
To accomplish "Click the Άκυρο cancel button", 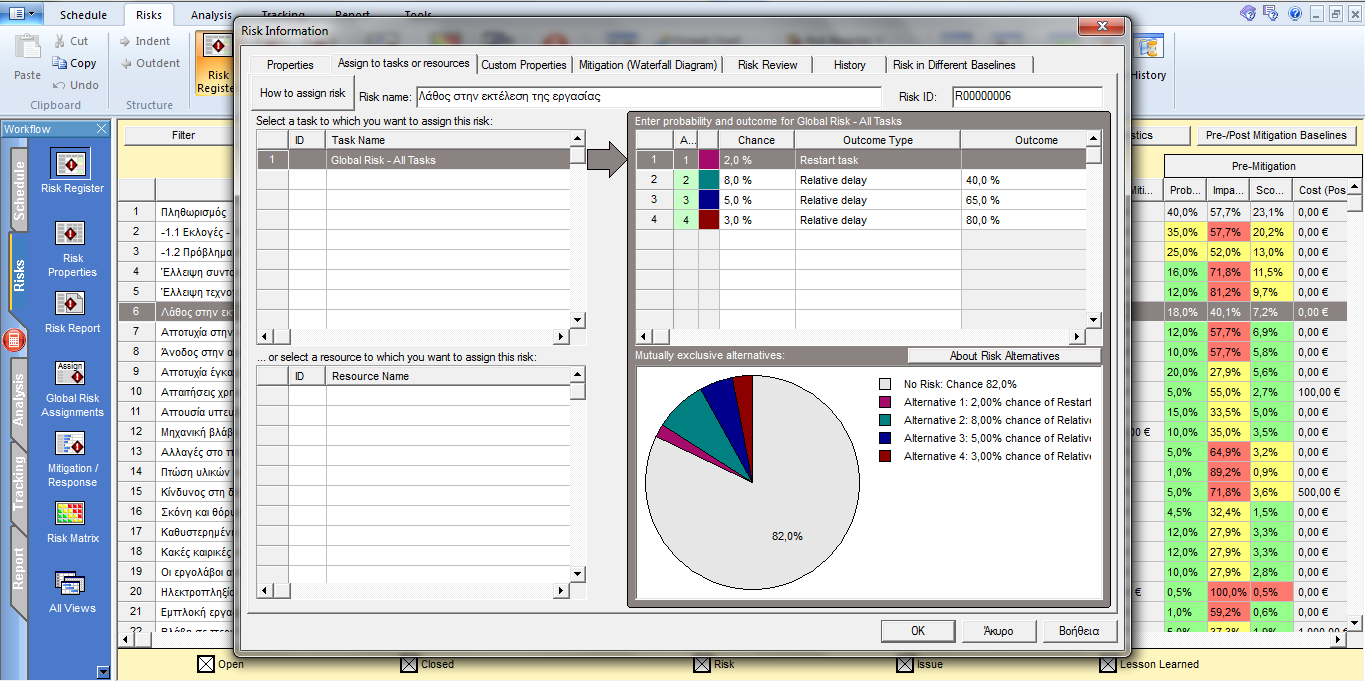I will tap(998, 631).
